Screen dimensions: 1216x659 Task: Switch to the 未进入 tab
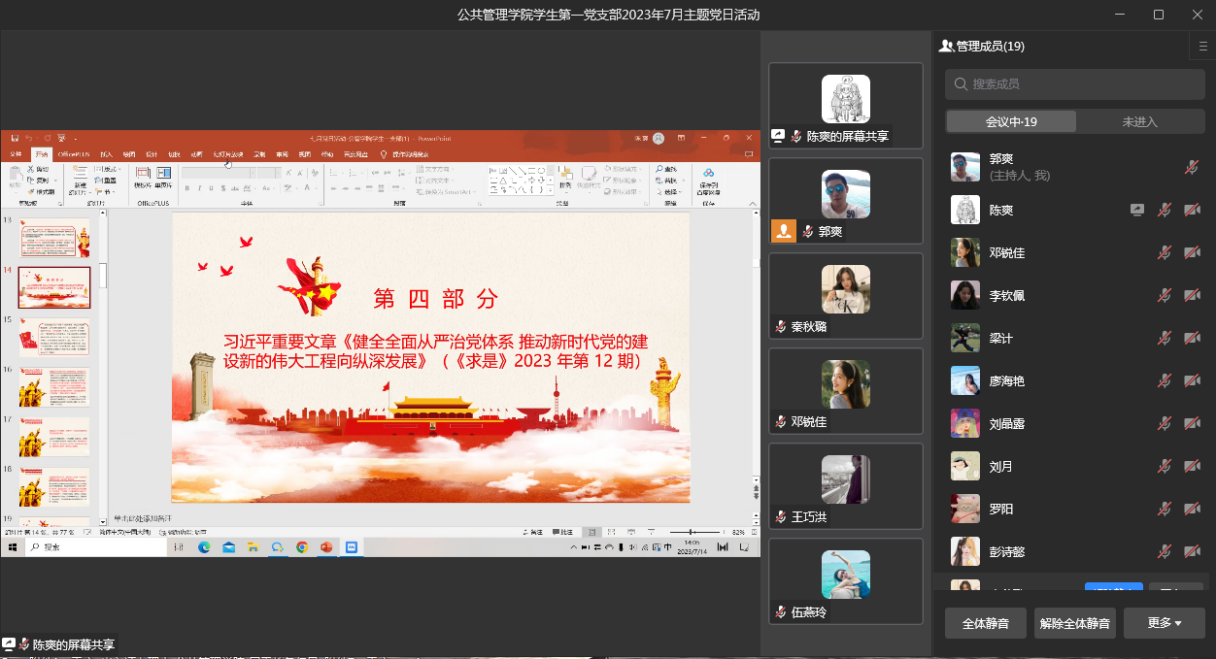(1140, 122)
